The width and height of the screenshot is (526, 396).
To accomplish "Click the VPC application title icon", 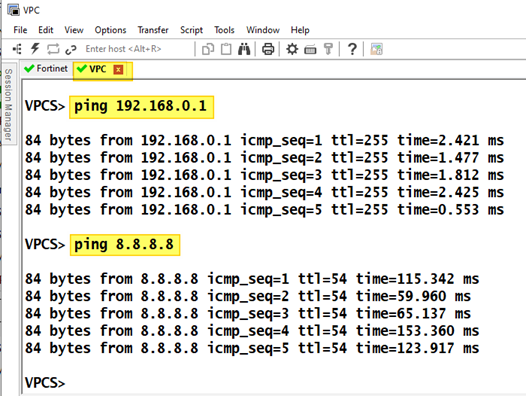I will point(13,10).
